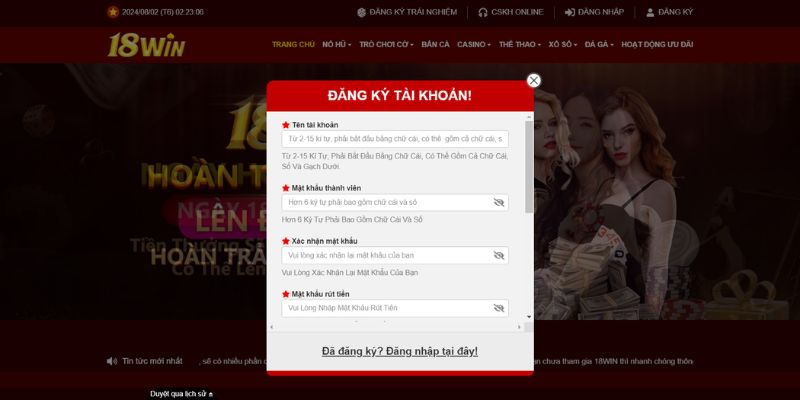800x400 pixels.
Task: Toggle withdrawal password visibility eye
Action: tap(498, 308)
